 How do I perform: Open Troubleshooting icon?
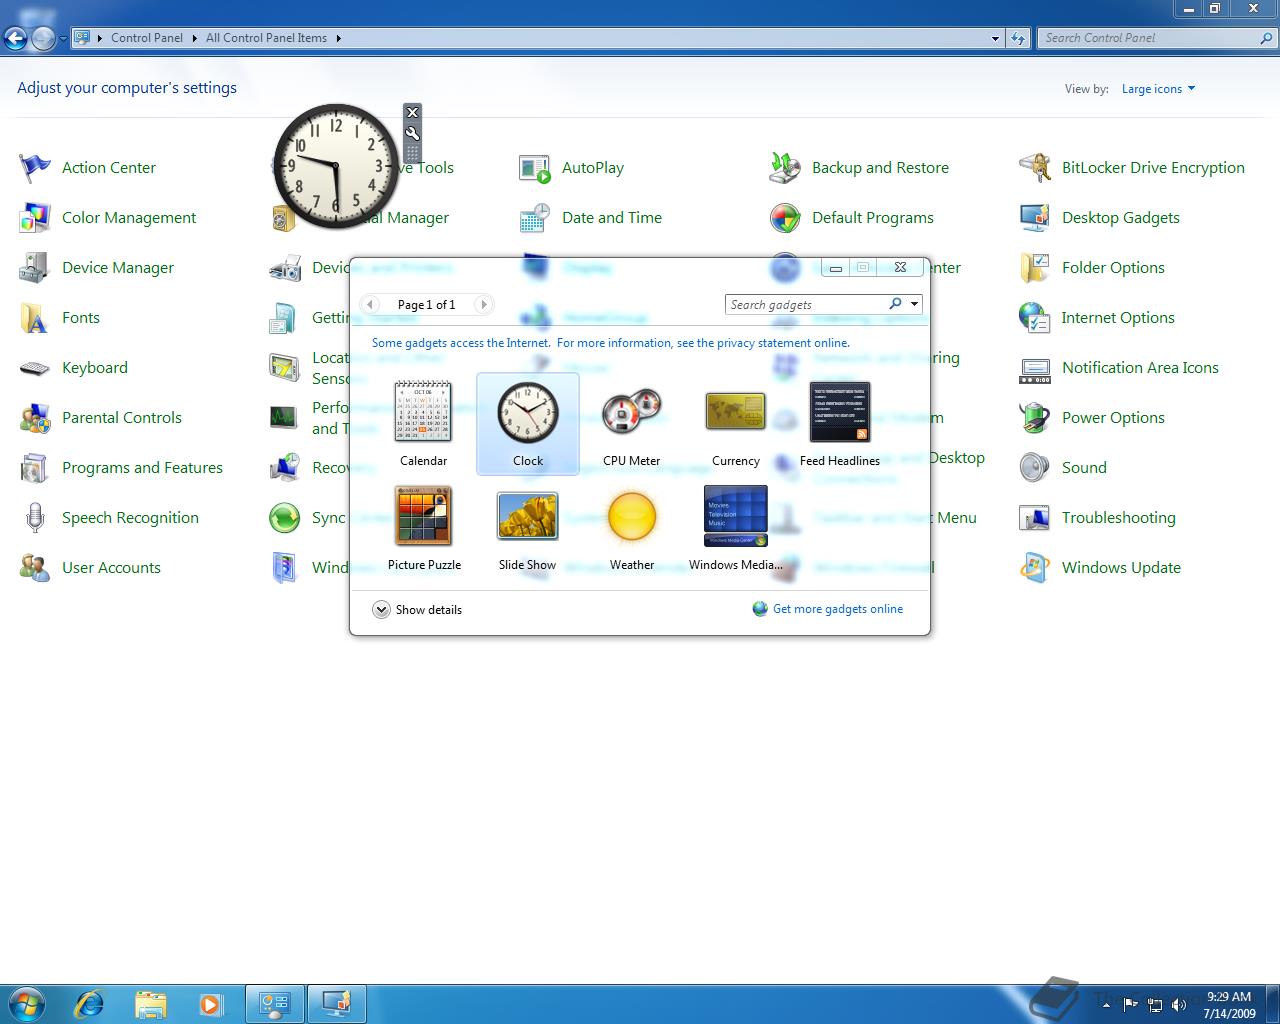[x=1035, y=517]
